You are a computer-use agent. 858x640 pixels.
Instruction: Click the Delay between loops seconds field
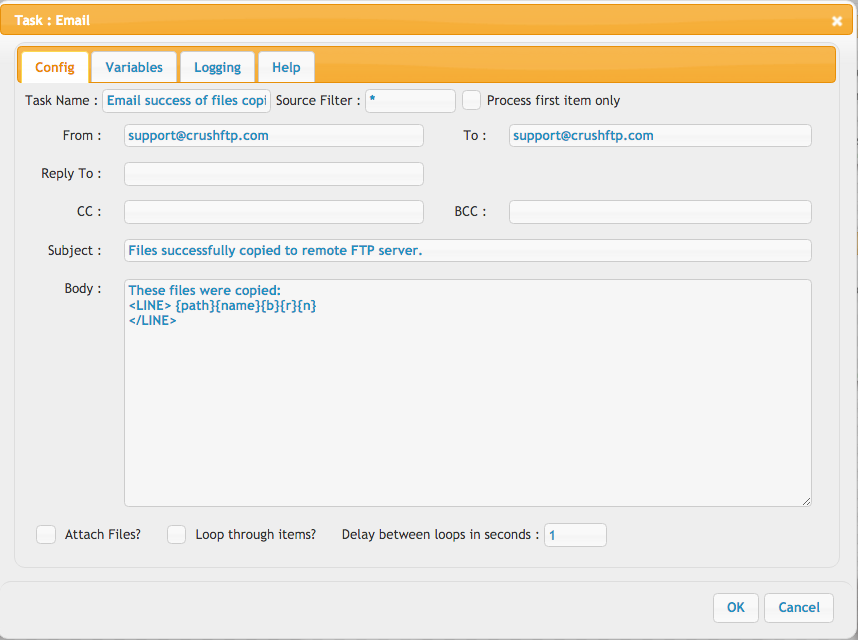pyautogui.click(x=575, y=535)
